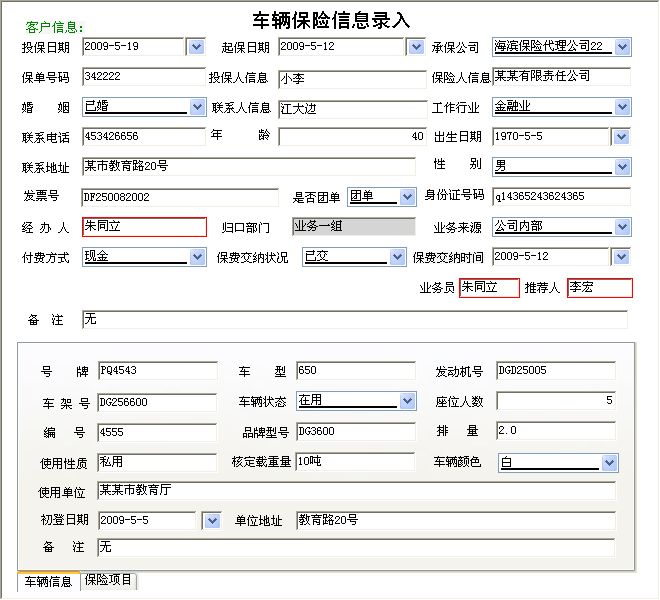Expand the 婚姻 marital status dropdown
The height and width of the screenshot is (600, 660).
pyautogui.click(x=196, y=107)
